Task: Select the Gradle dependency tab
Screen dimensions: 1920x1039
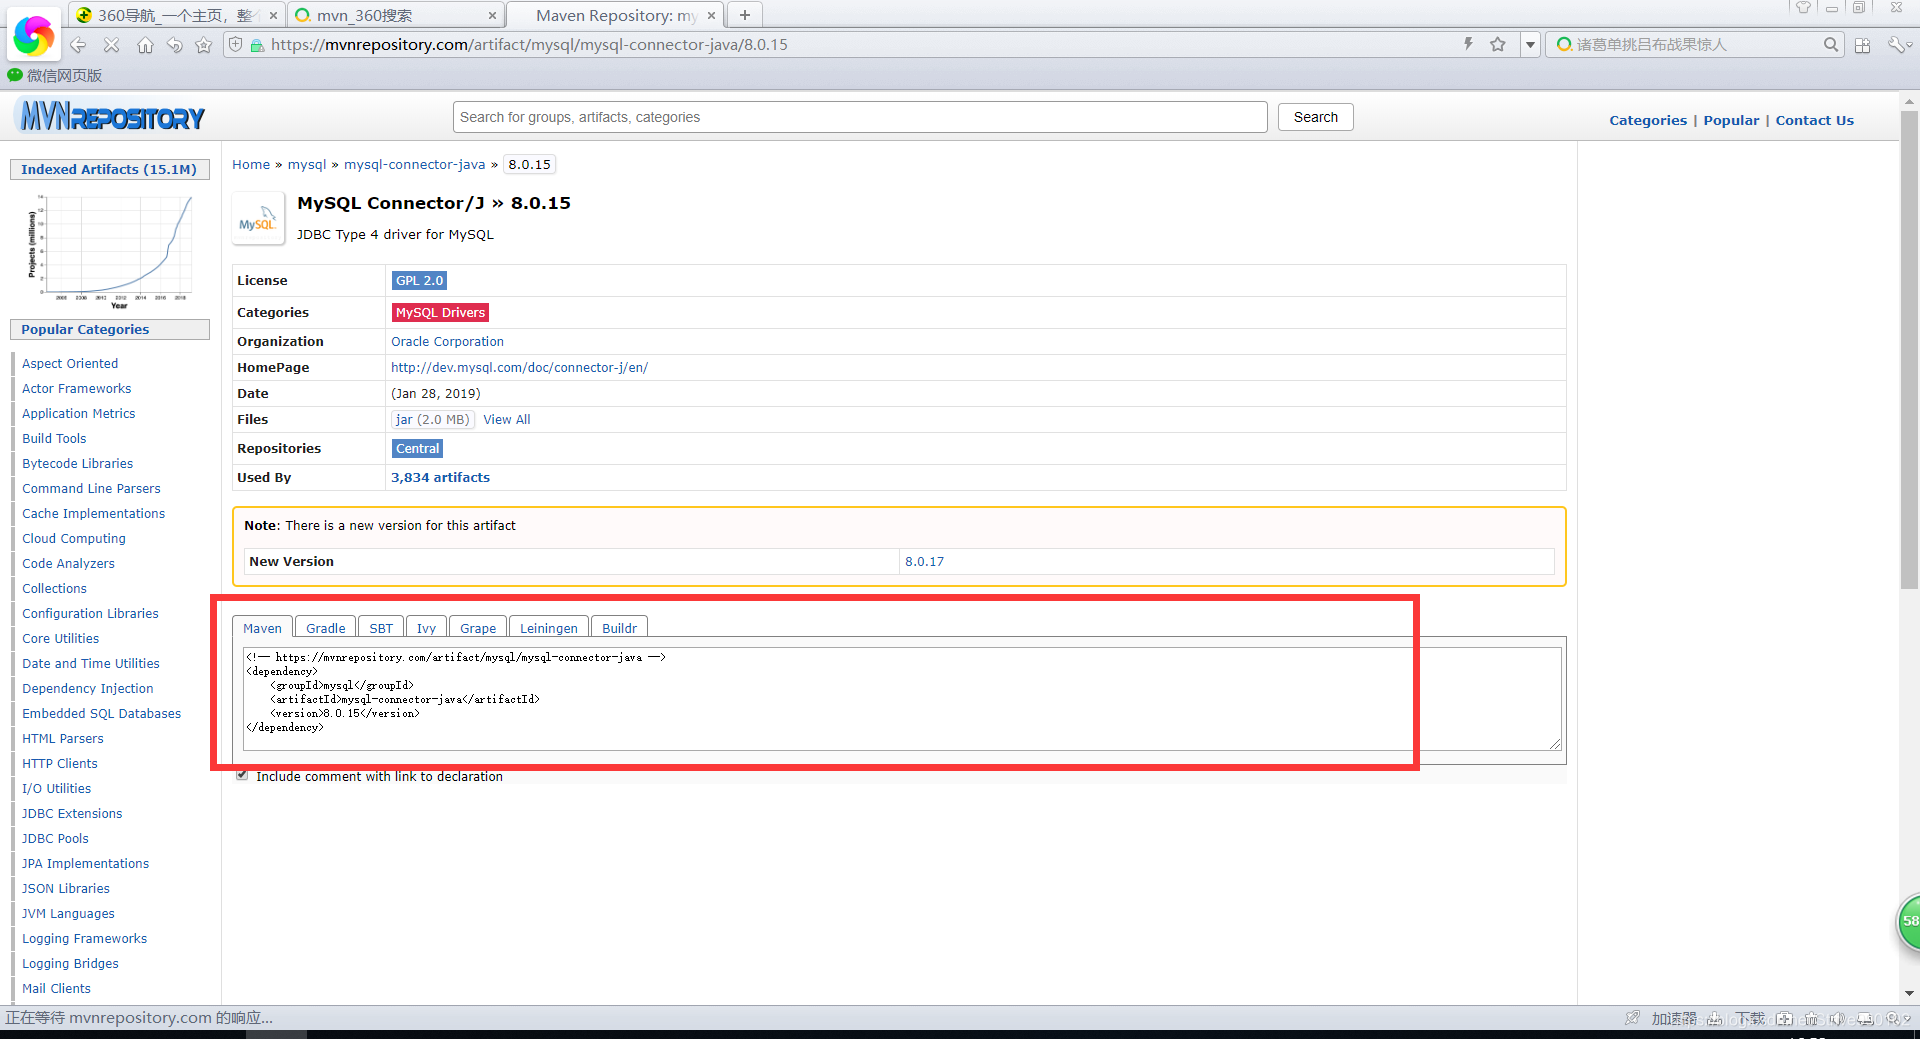Action: (x=325, y=628)
